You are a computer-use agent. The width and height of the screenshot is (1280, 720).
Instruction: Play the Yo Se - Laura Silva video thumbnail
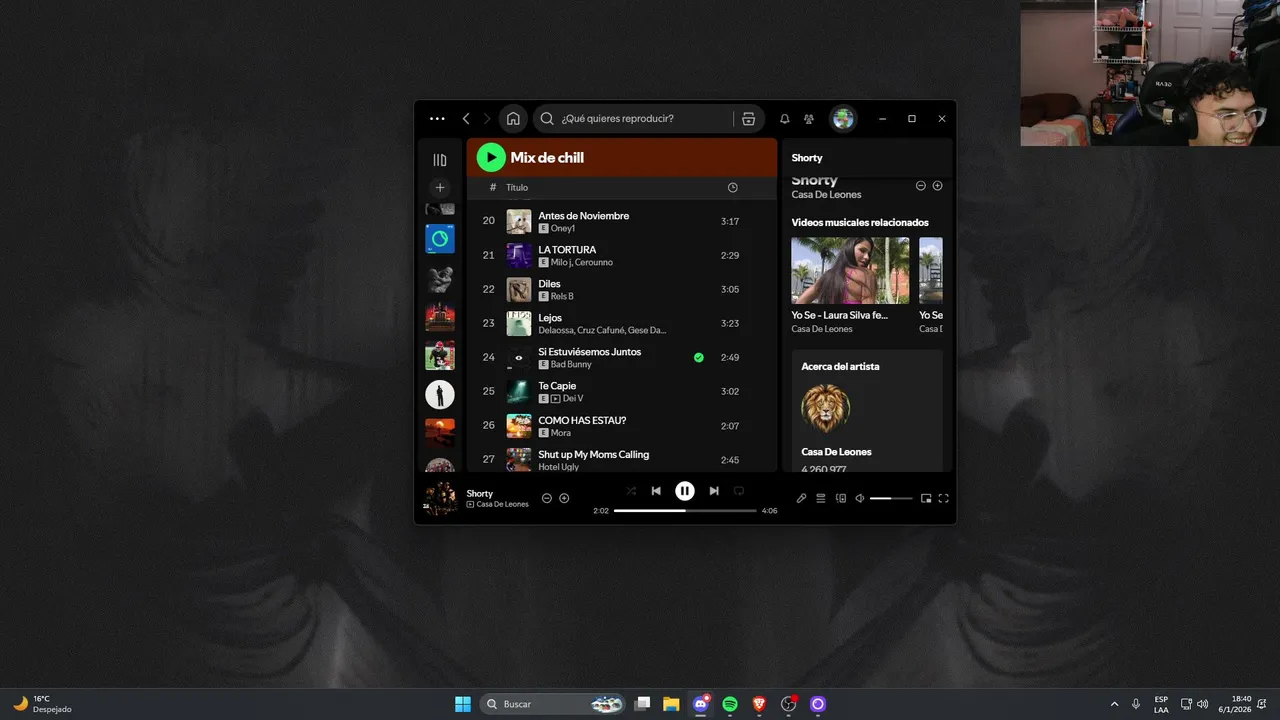(850, 270)
